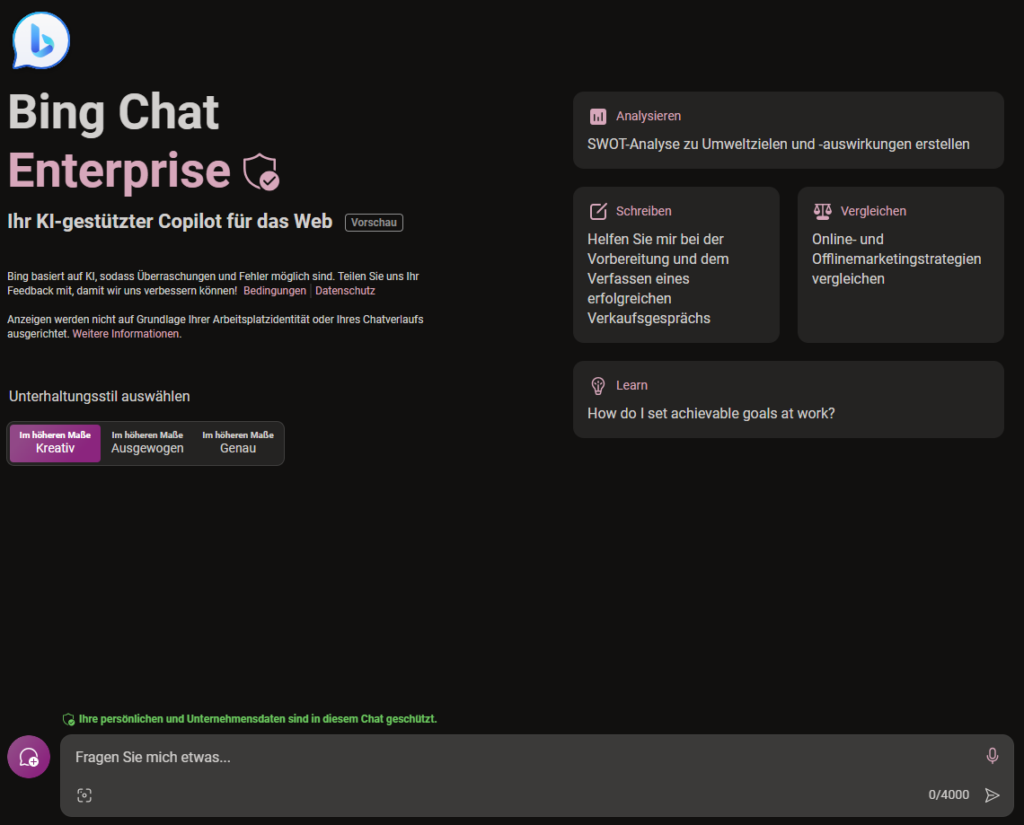Viewport: 1024px width, 825px height.
Task: Click the green data protection notice text
Action: pyautogui.click(x=258, y=719)
